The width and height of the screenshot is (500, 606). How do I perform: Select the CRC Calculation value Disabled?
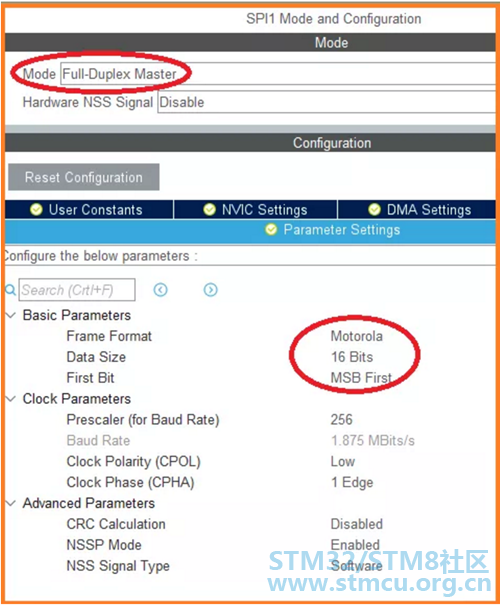(x=357, y=524)
